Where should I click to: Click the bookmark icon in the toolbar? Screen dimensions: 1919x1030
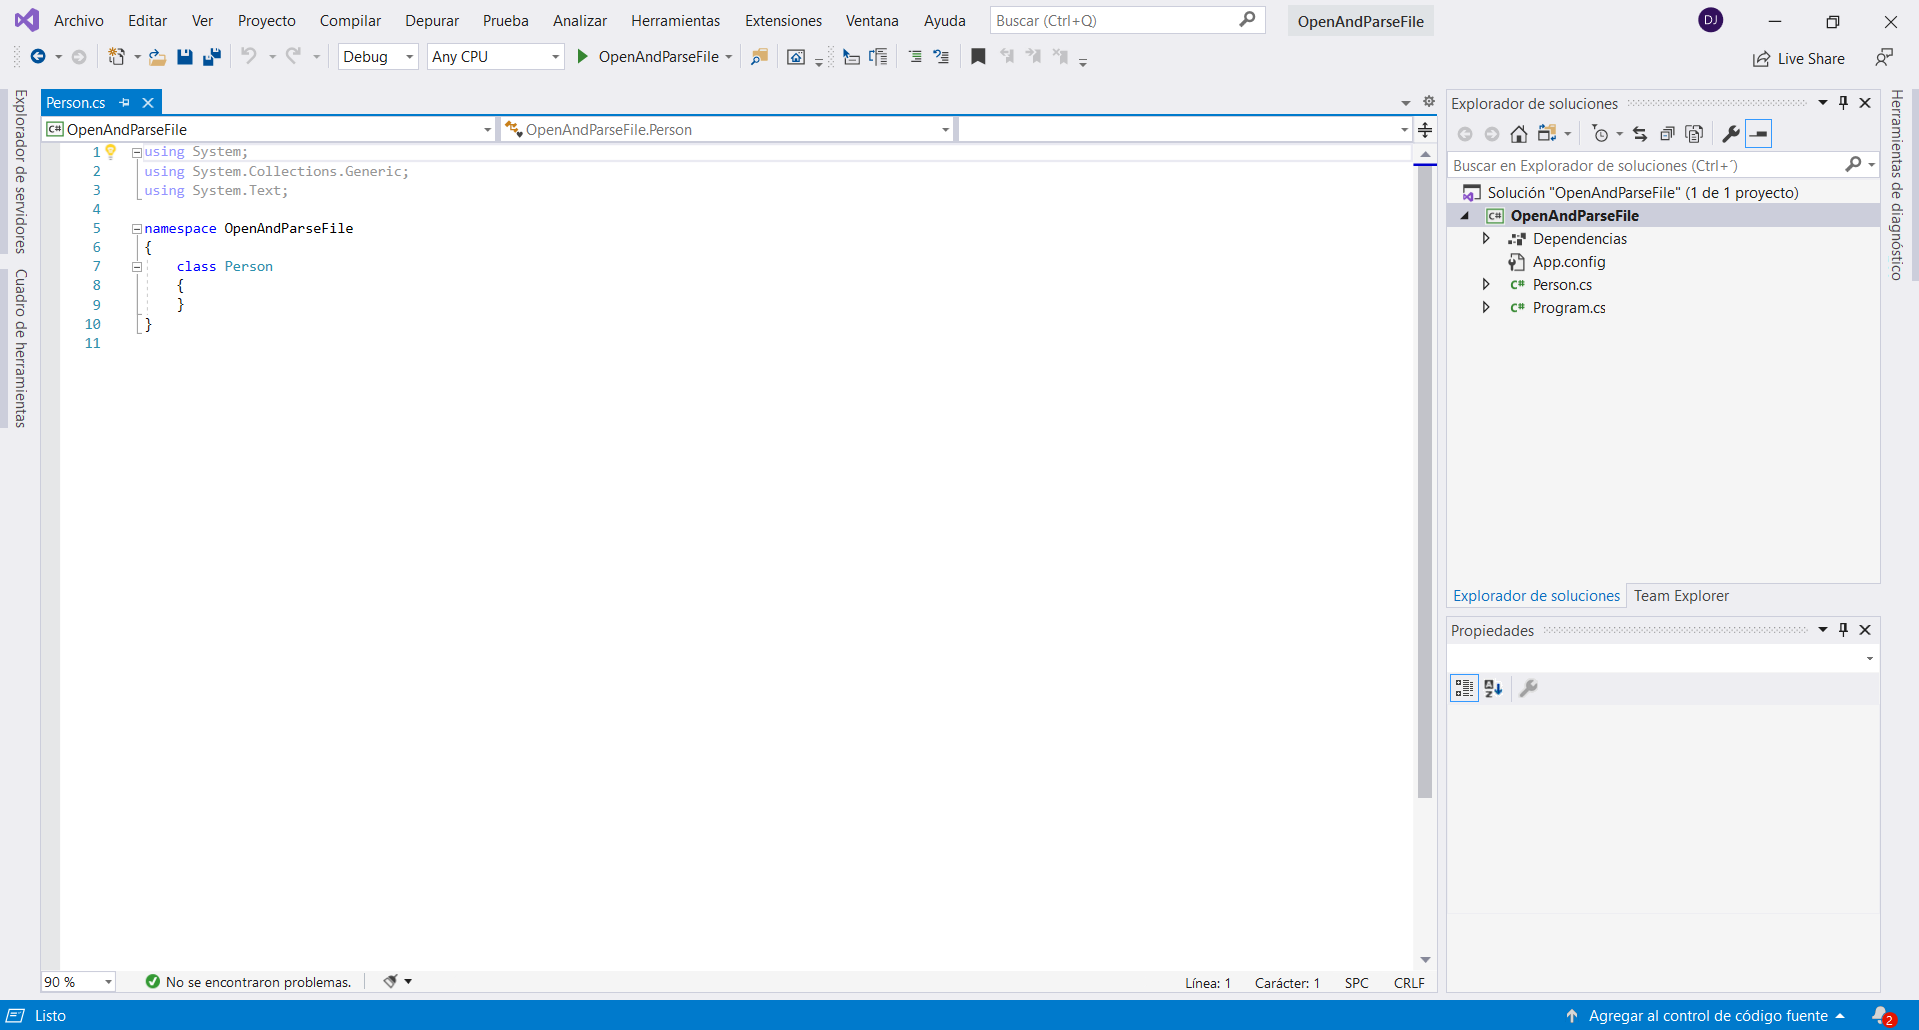click(x=978, y=57)
